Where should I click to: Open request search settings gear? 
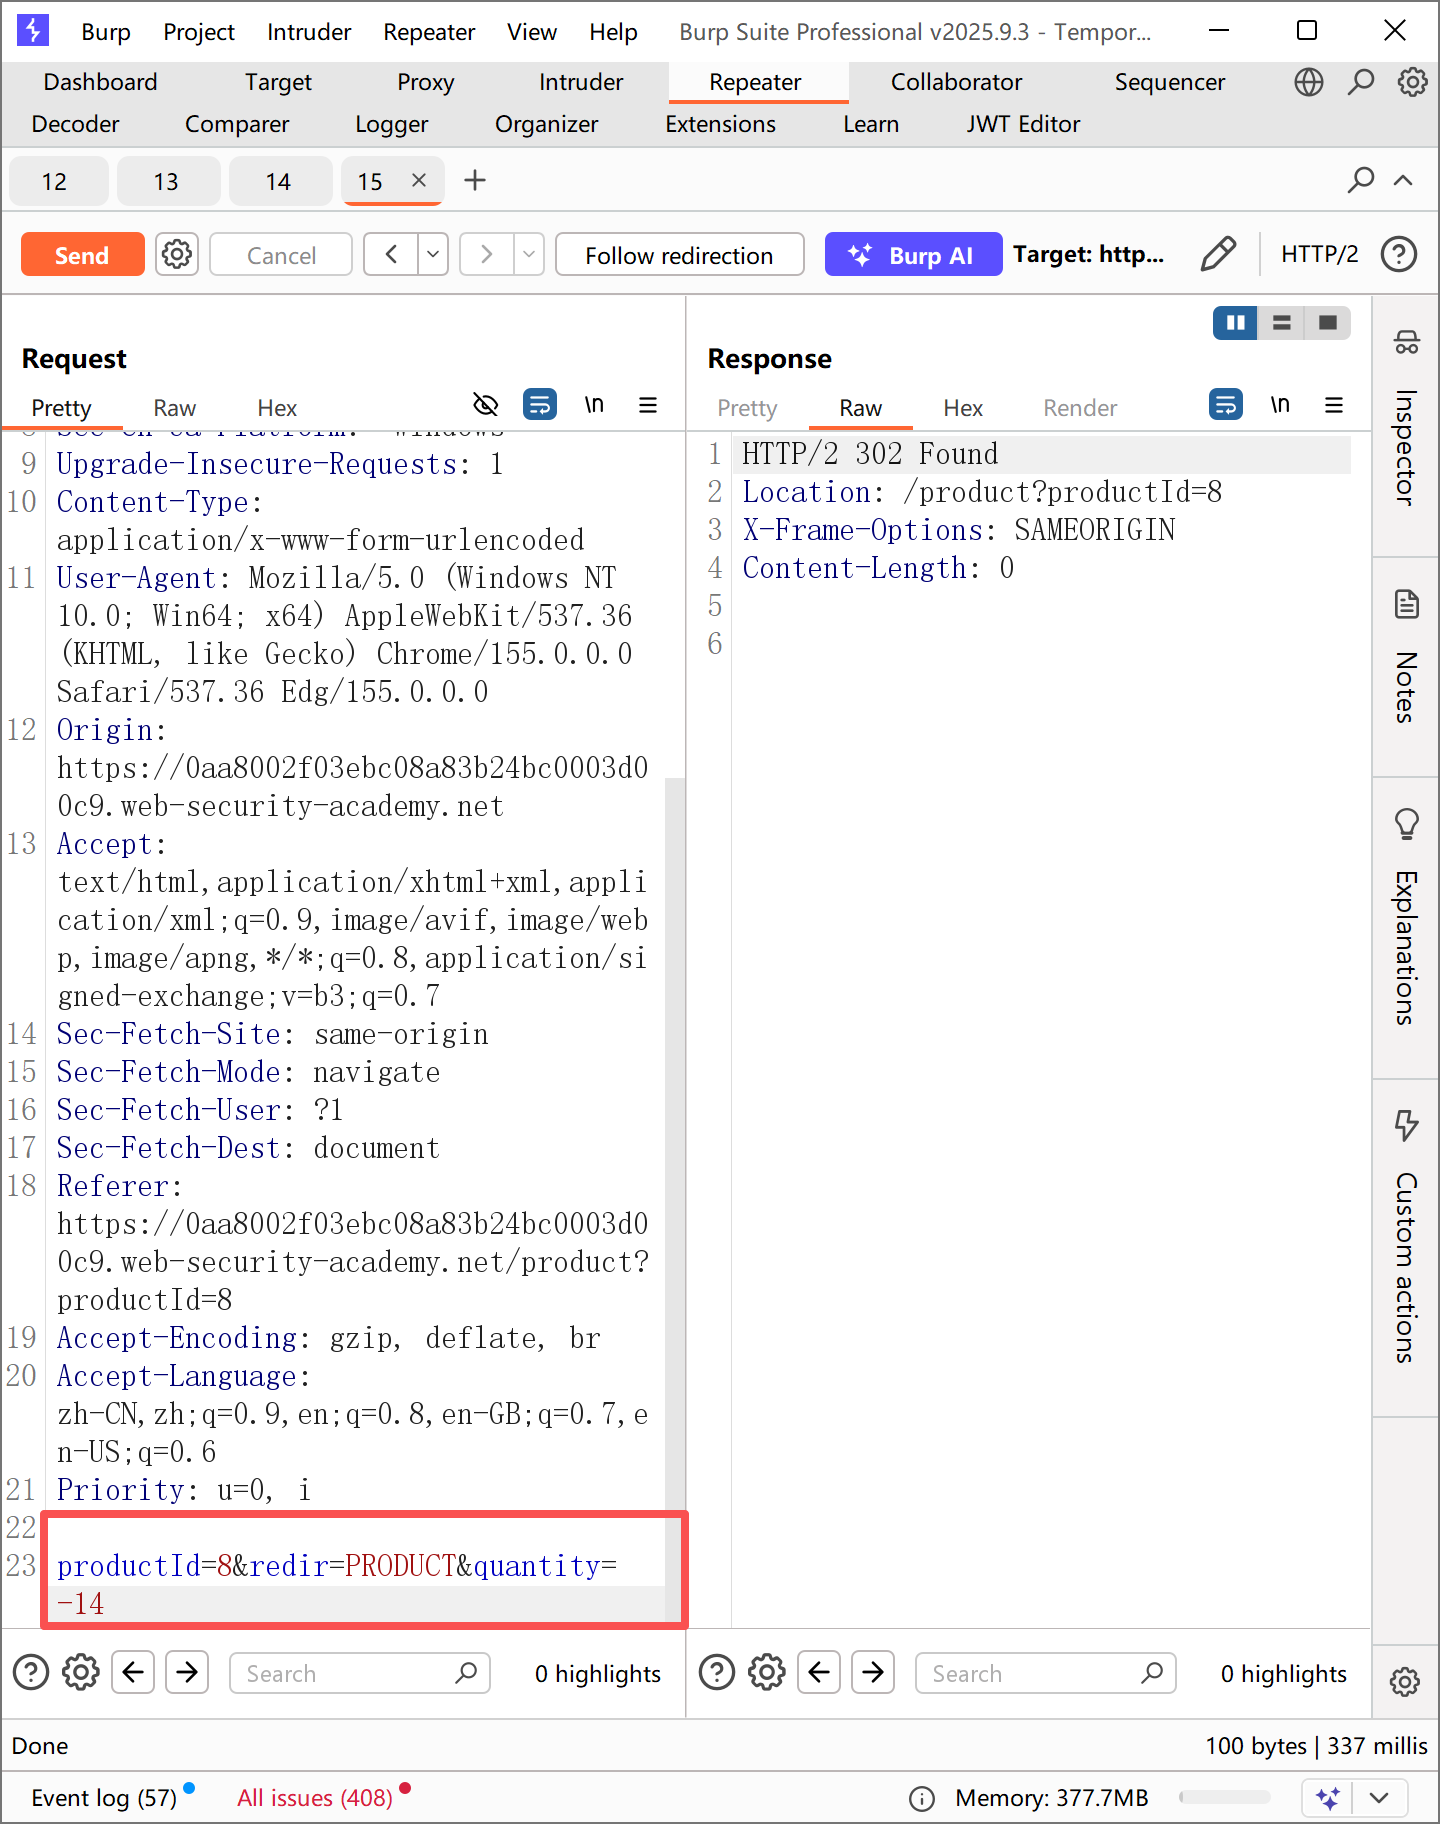click(x=81, y=1672)
